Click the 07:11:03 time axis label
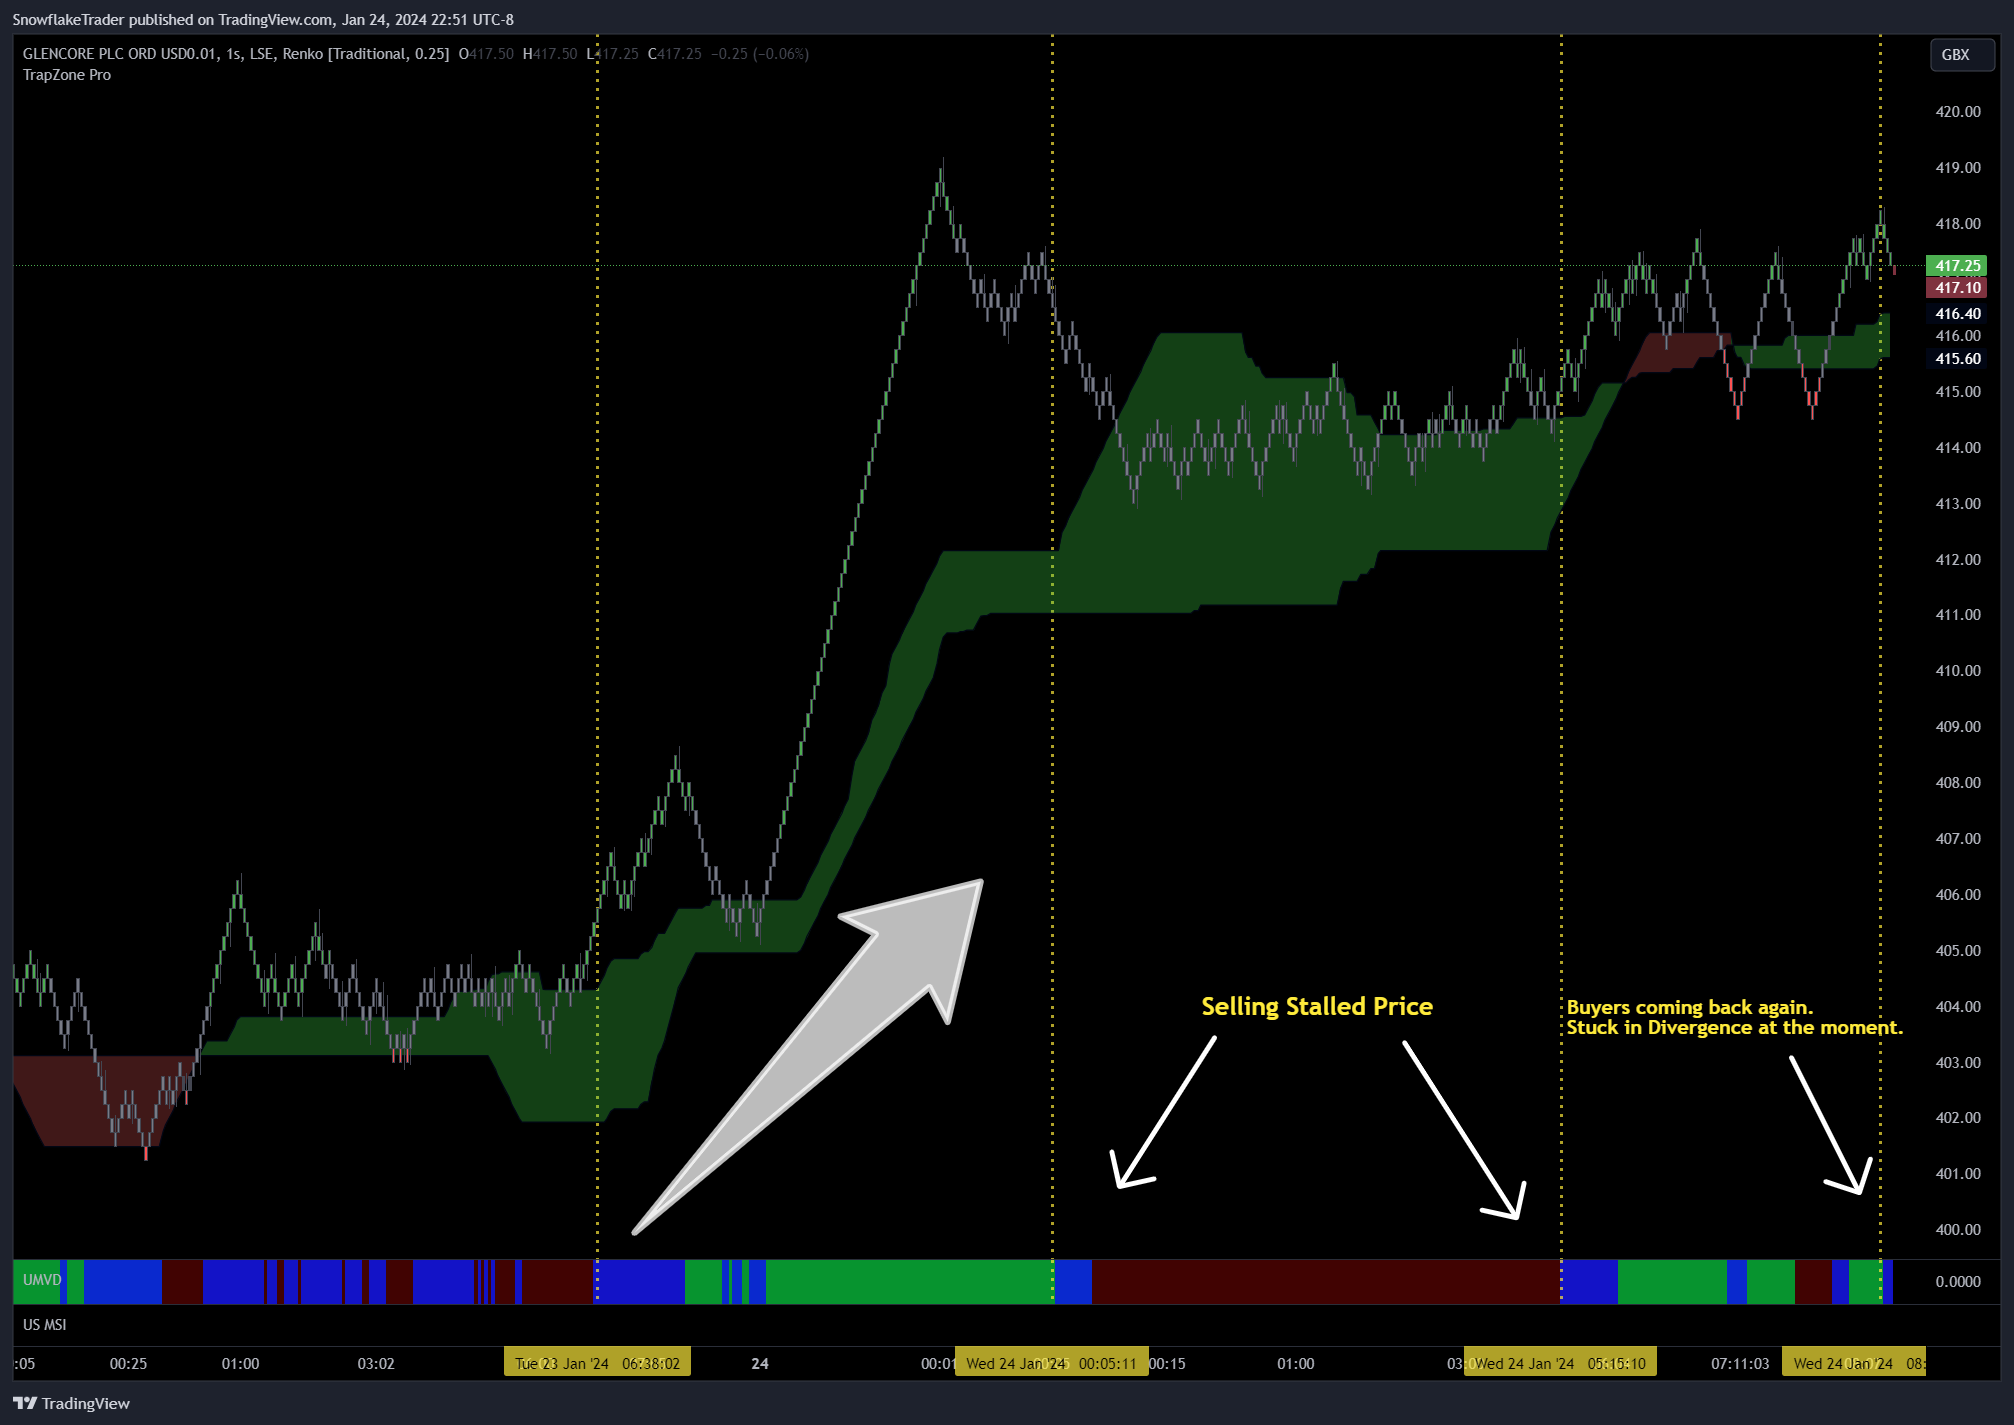 (x=1739, y=1363)
